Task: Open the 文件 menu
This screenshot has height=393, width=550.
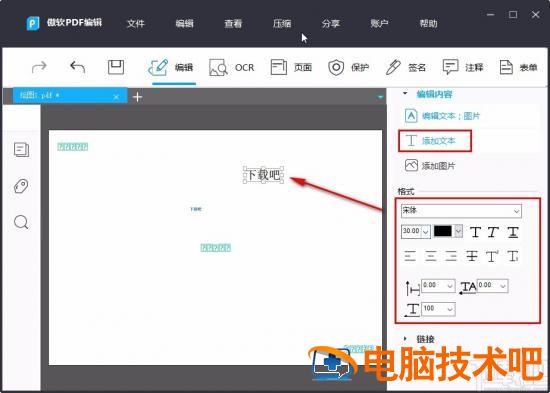Action: (x=136, y=24)
